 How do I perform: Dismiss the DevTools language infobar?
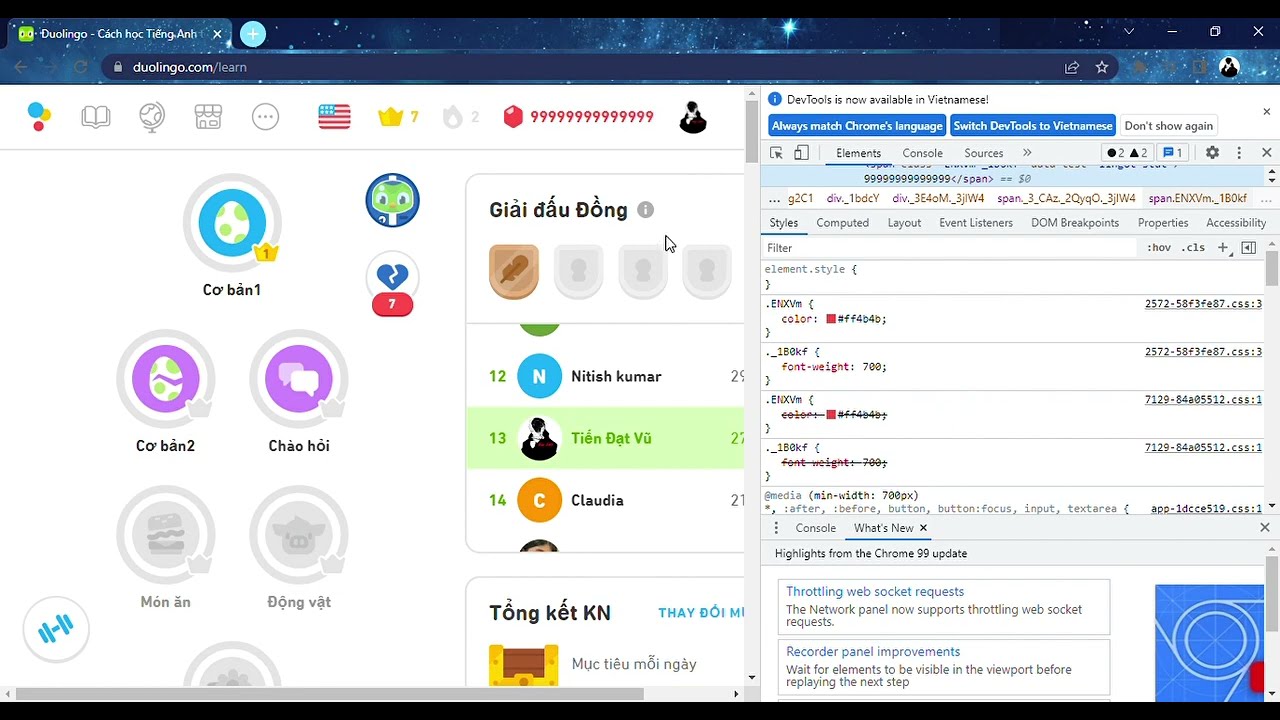1266,111
